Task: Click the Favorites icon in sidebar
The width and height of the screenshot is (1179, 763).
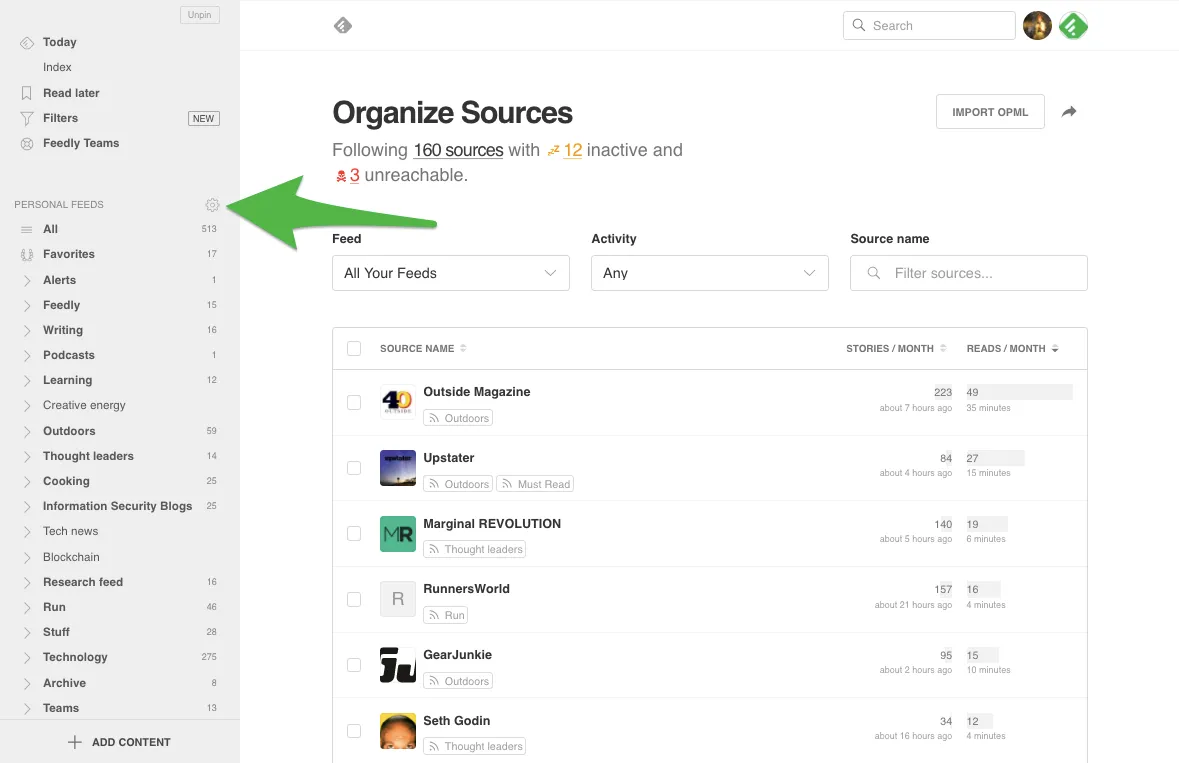Action: click(26, 255)
